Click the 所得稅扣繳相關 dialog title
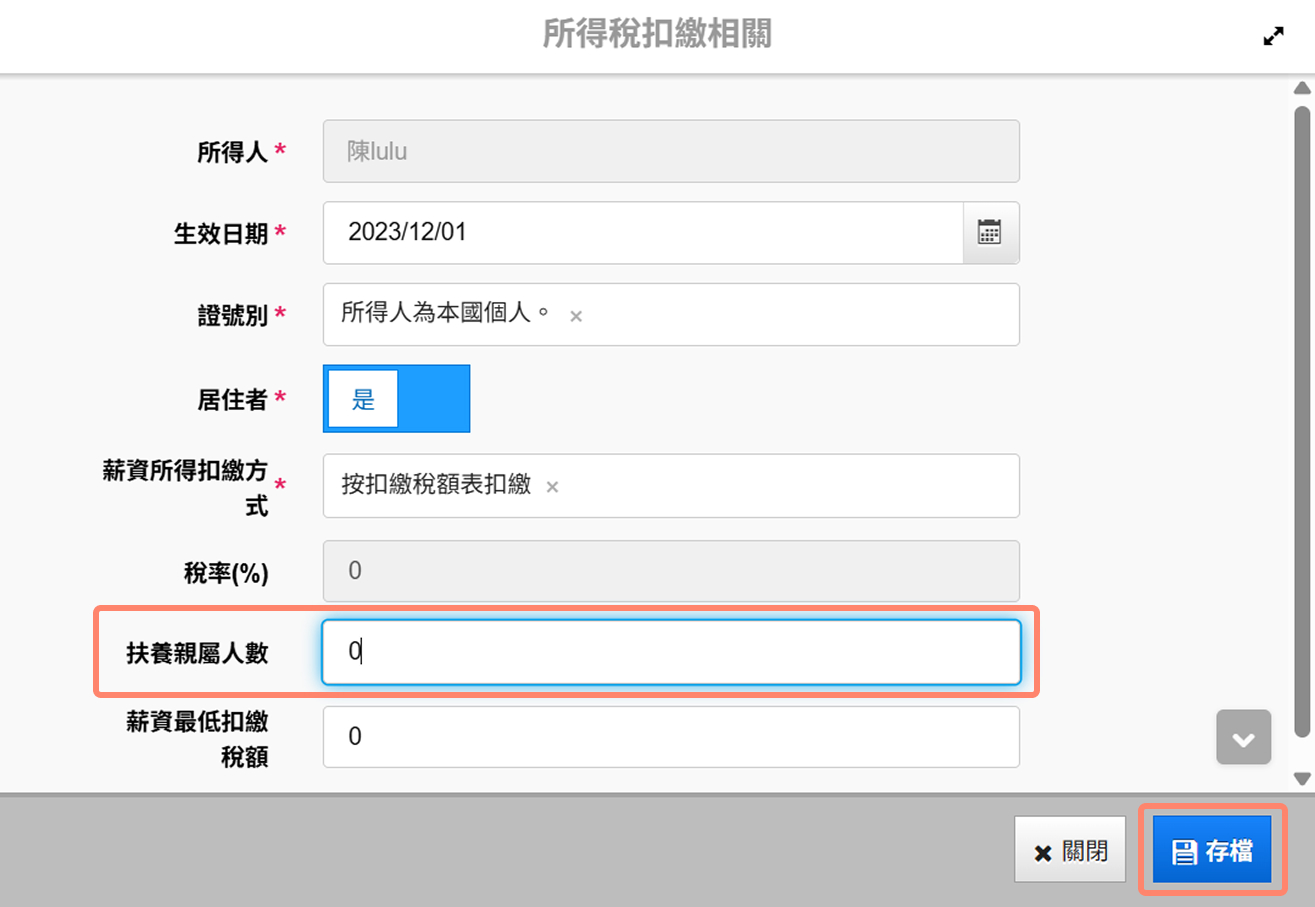Image resolution: width=1315 pixels, height=907 pixels. [657, 35]
